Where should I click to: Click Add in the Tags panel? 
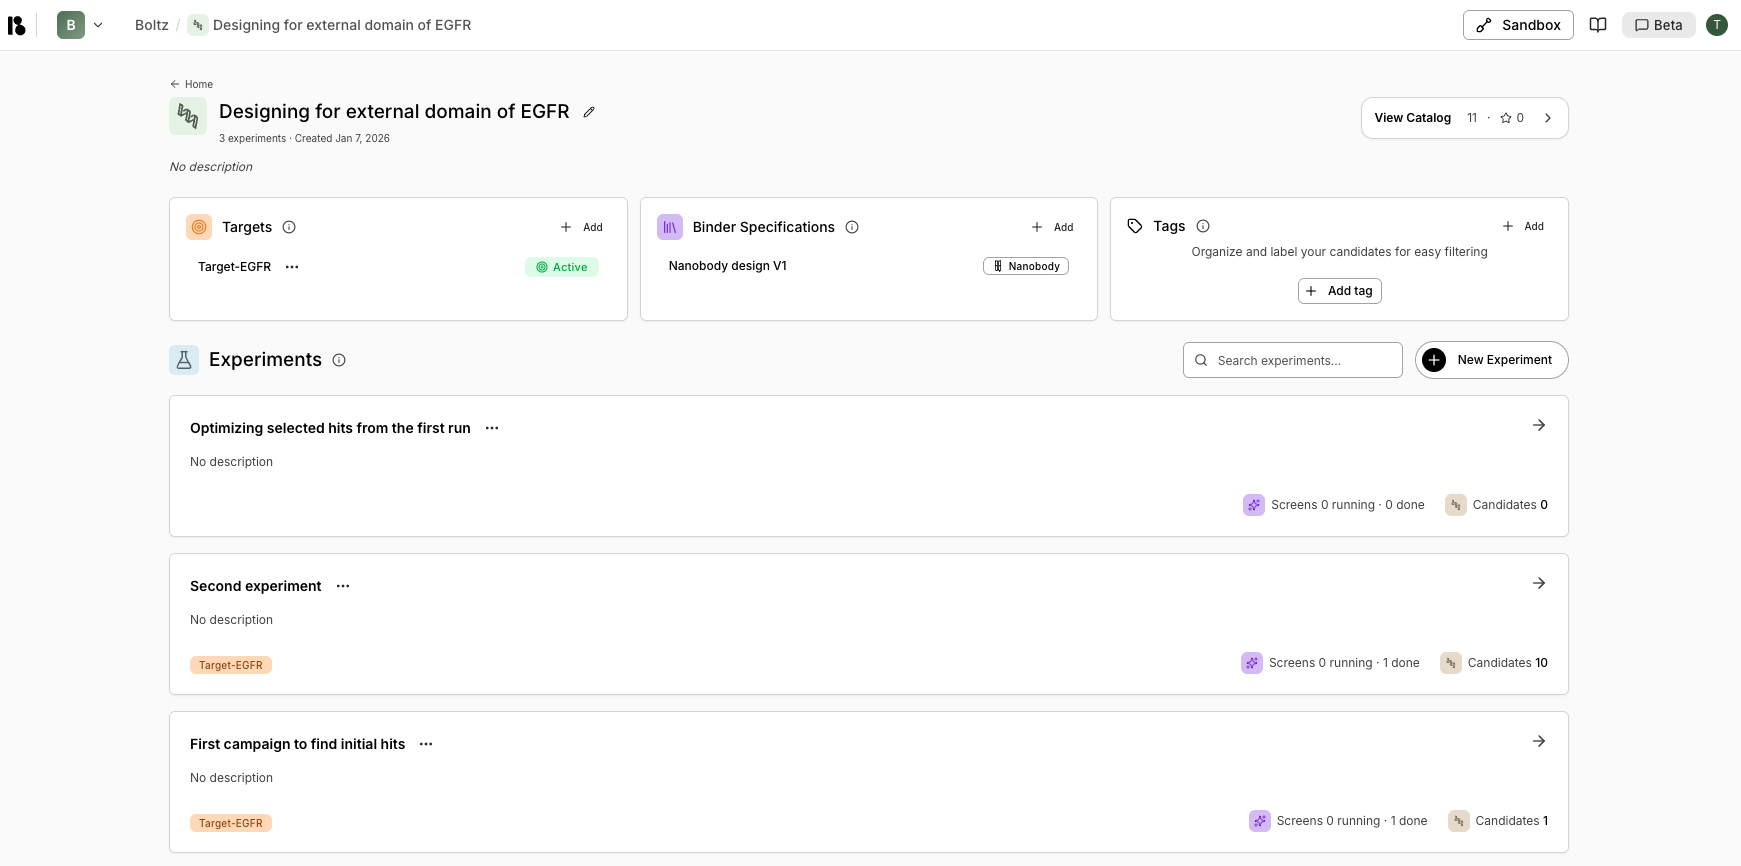pyautogui.click(x=1523, y=226)
